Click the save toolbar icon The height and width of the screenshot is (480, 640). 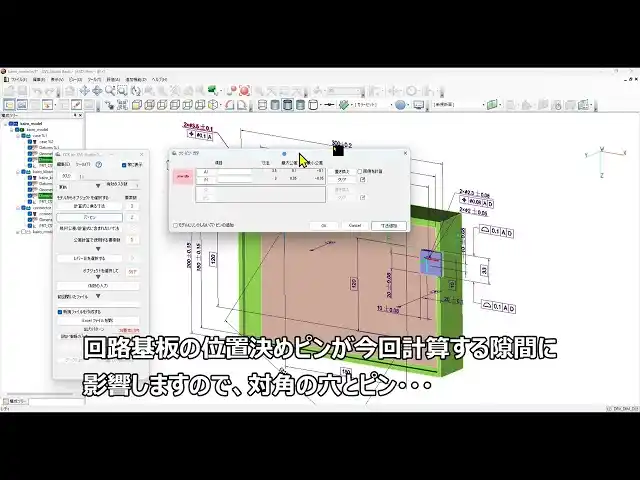click(x=22, y=91)
